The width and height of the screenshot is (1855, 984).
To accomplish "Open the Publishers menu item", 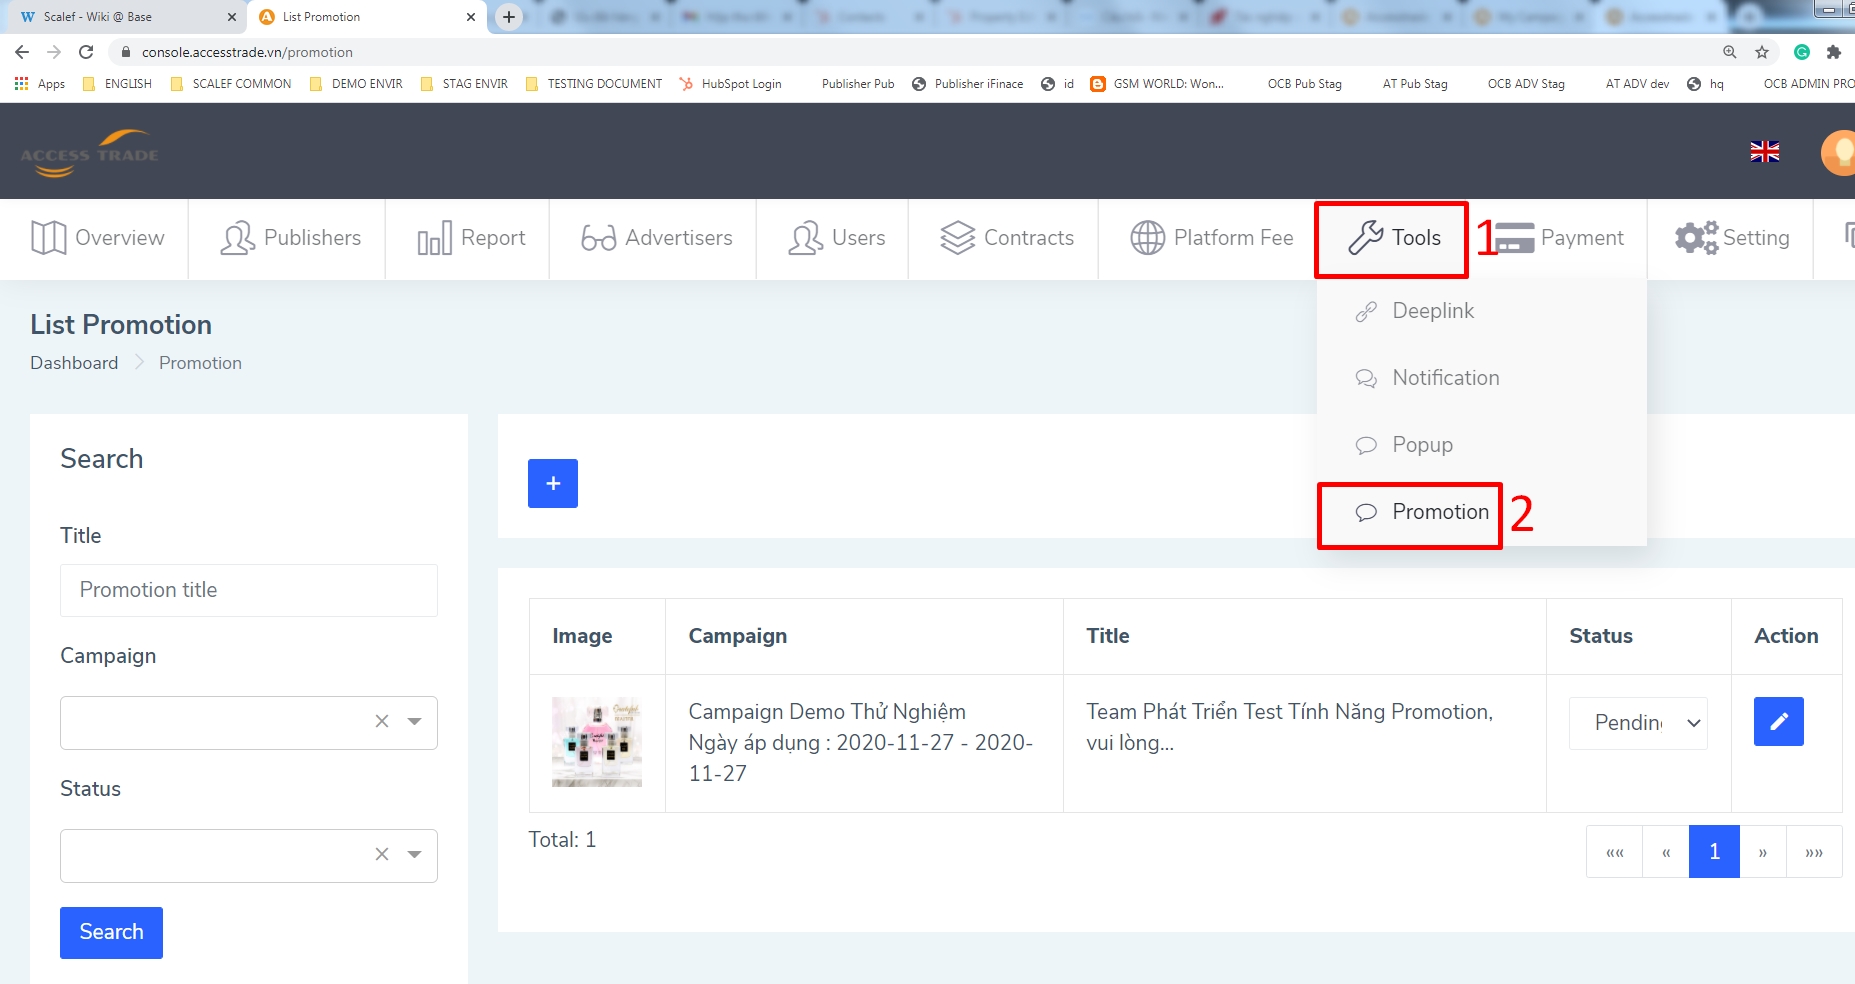I will 290,238.
